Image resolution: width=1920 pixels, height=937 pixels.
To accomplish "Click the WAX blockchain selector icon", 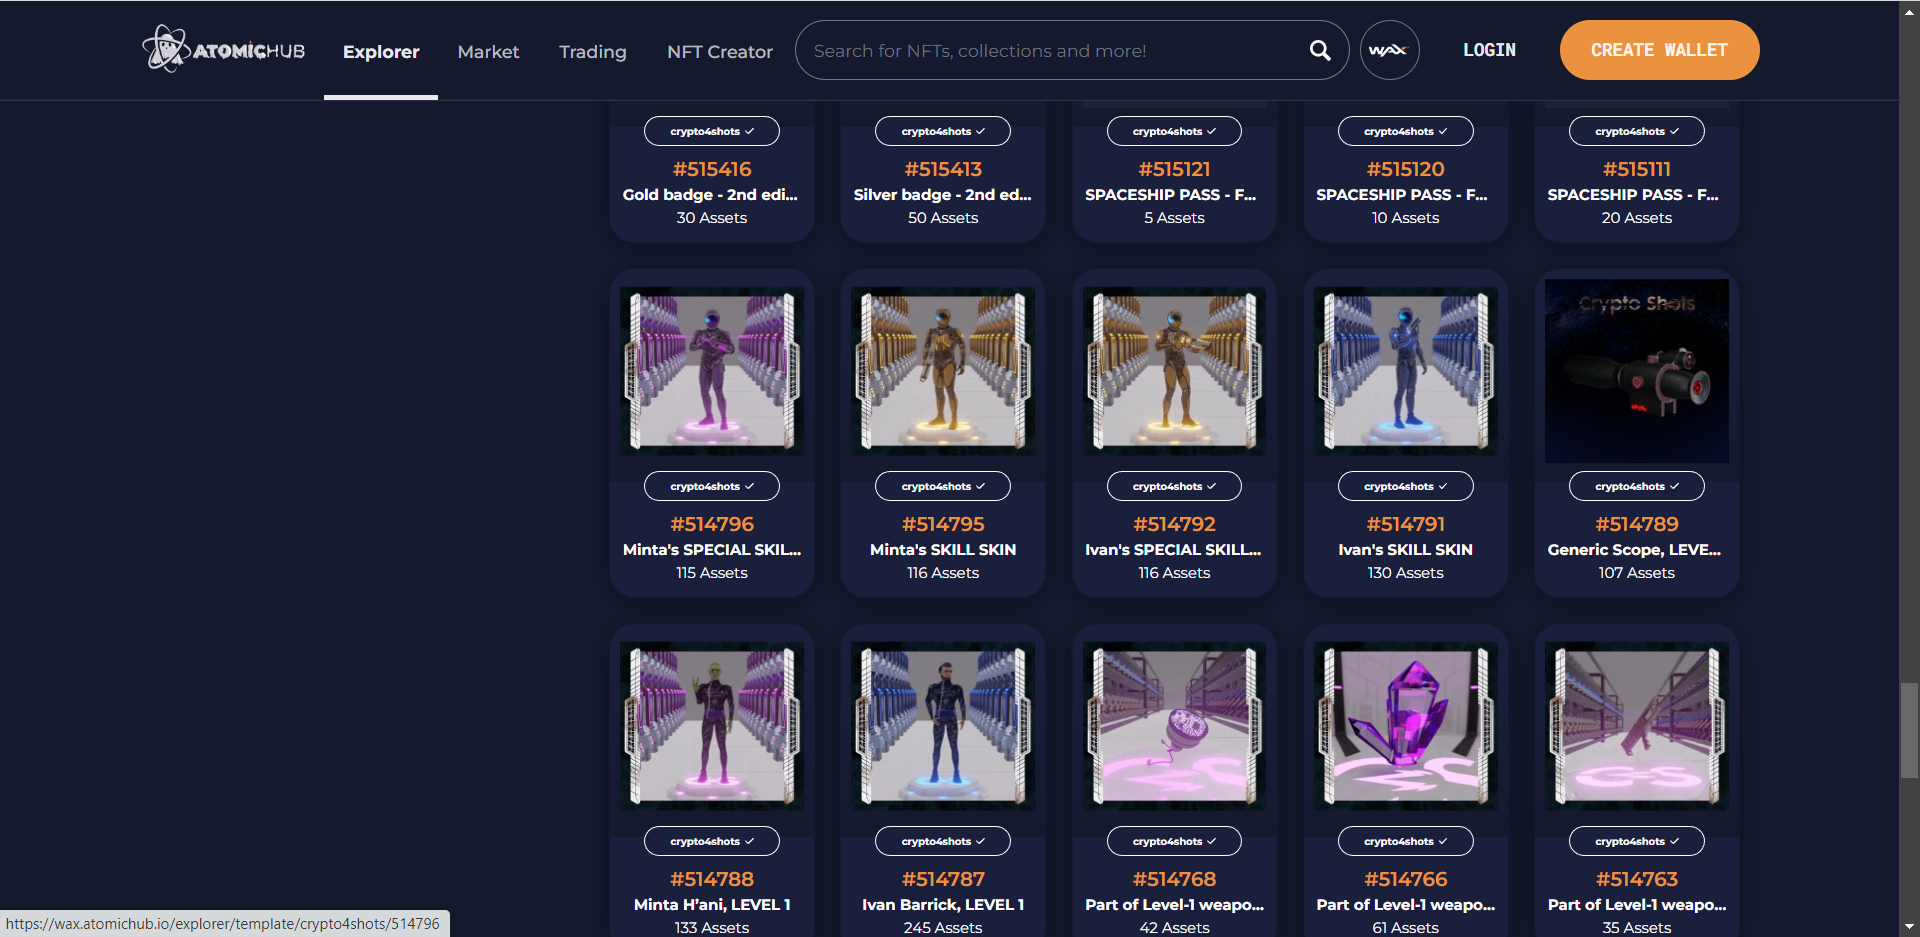I will click(x=1389, y=50).
